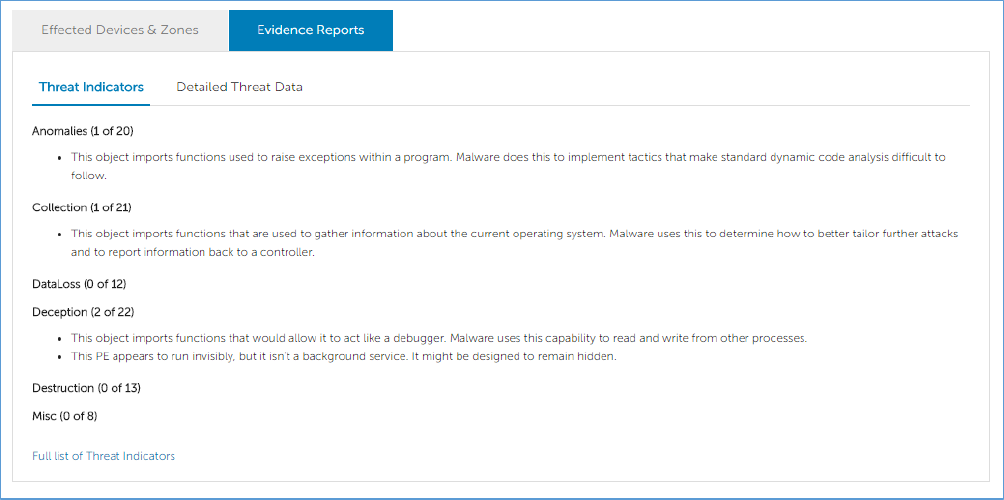Viewport: 1004px width, 500px height.
Task: Open the Full list of Threat Indicators link
Action: point(103,456)
